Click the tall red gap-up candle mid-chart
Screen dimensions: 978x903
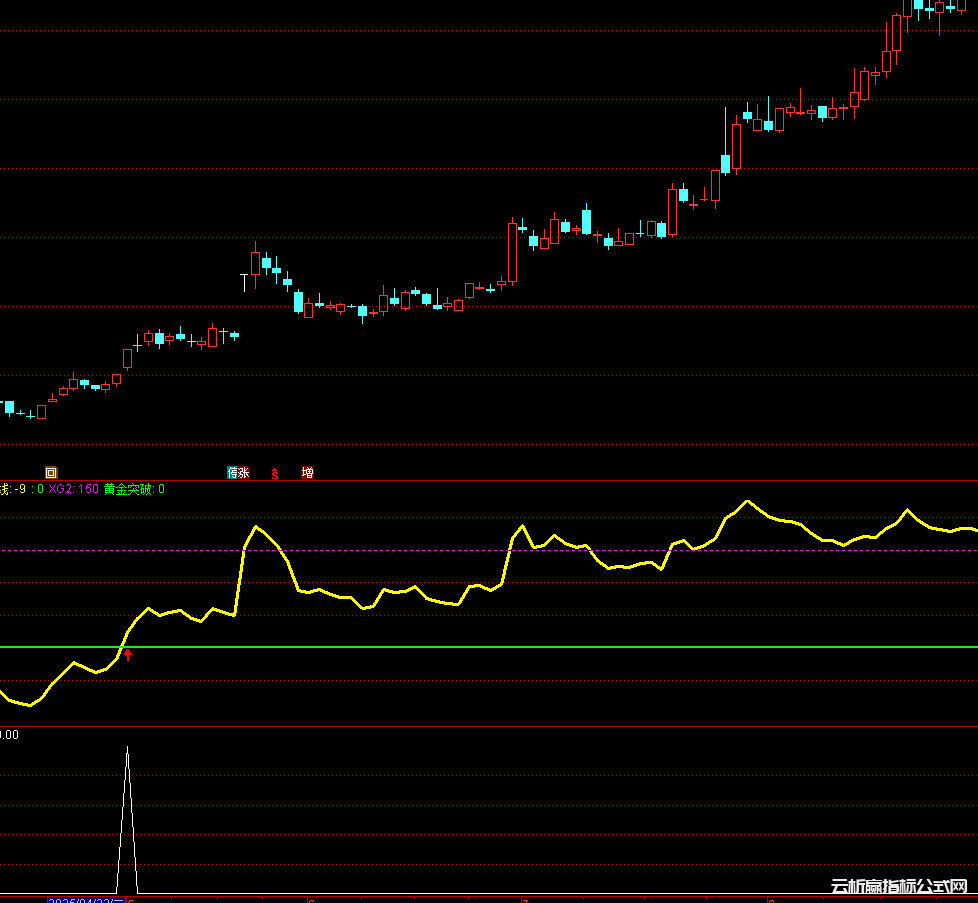click(513, 253)
